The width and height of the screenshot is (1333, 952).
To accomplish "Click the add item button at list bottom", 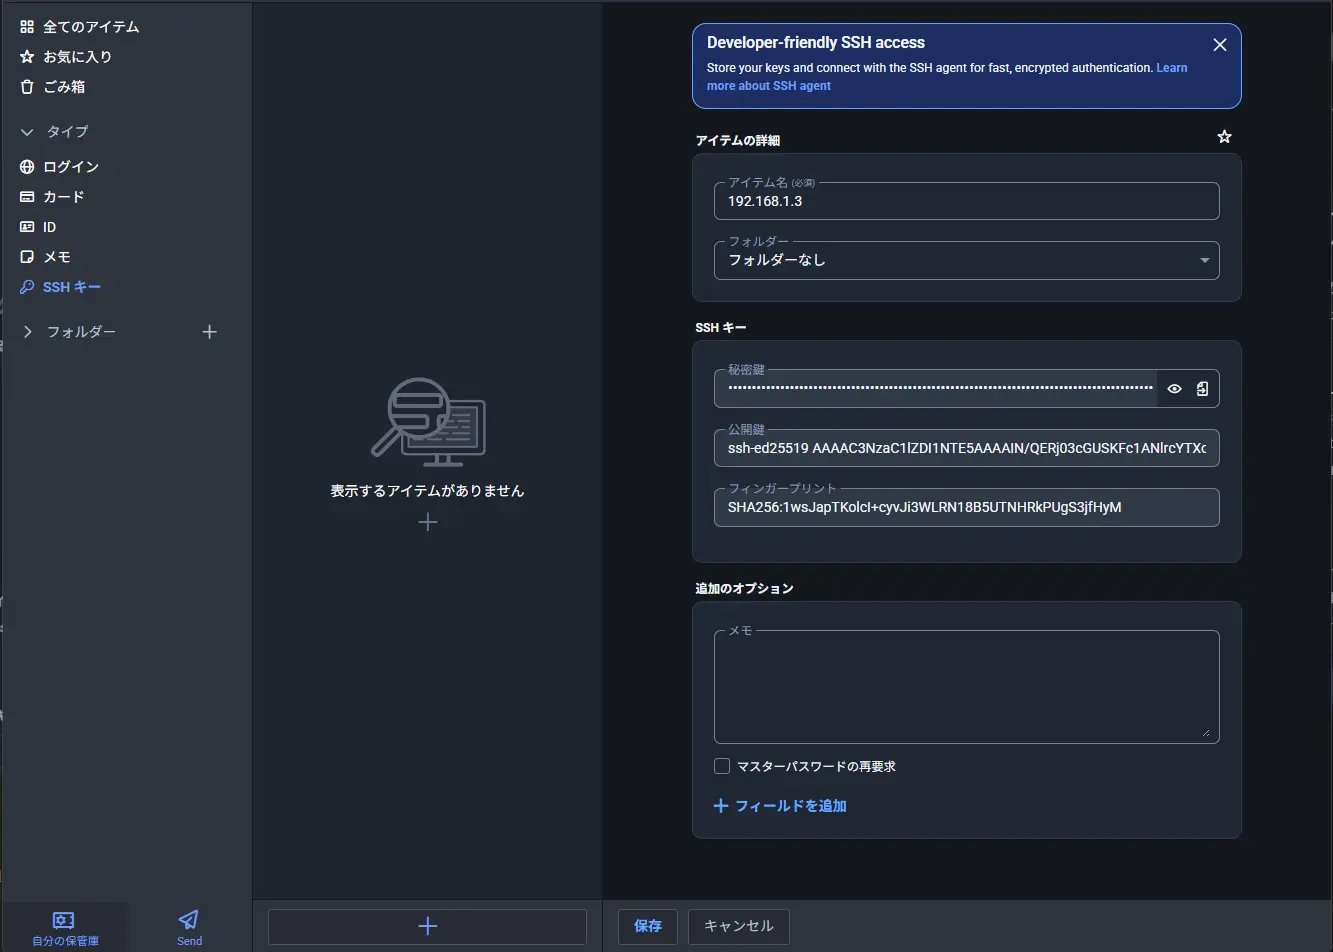I will (x=427, y=926).
